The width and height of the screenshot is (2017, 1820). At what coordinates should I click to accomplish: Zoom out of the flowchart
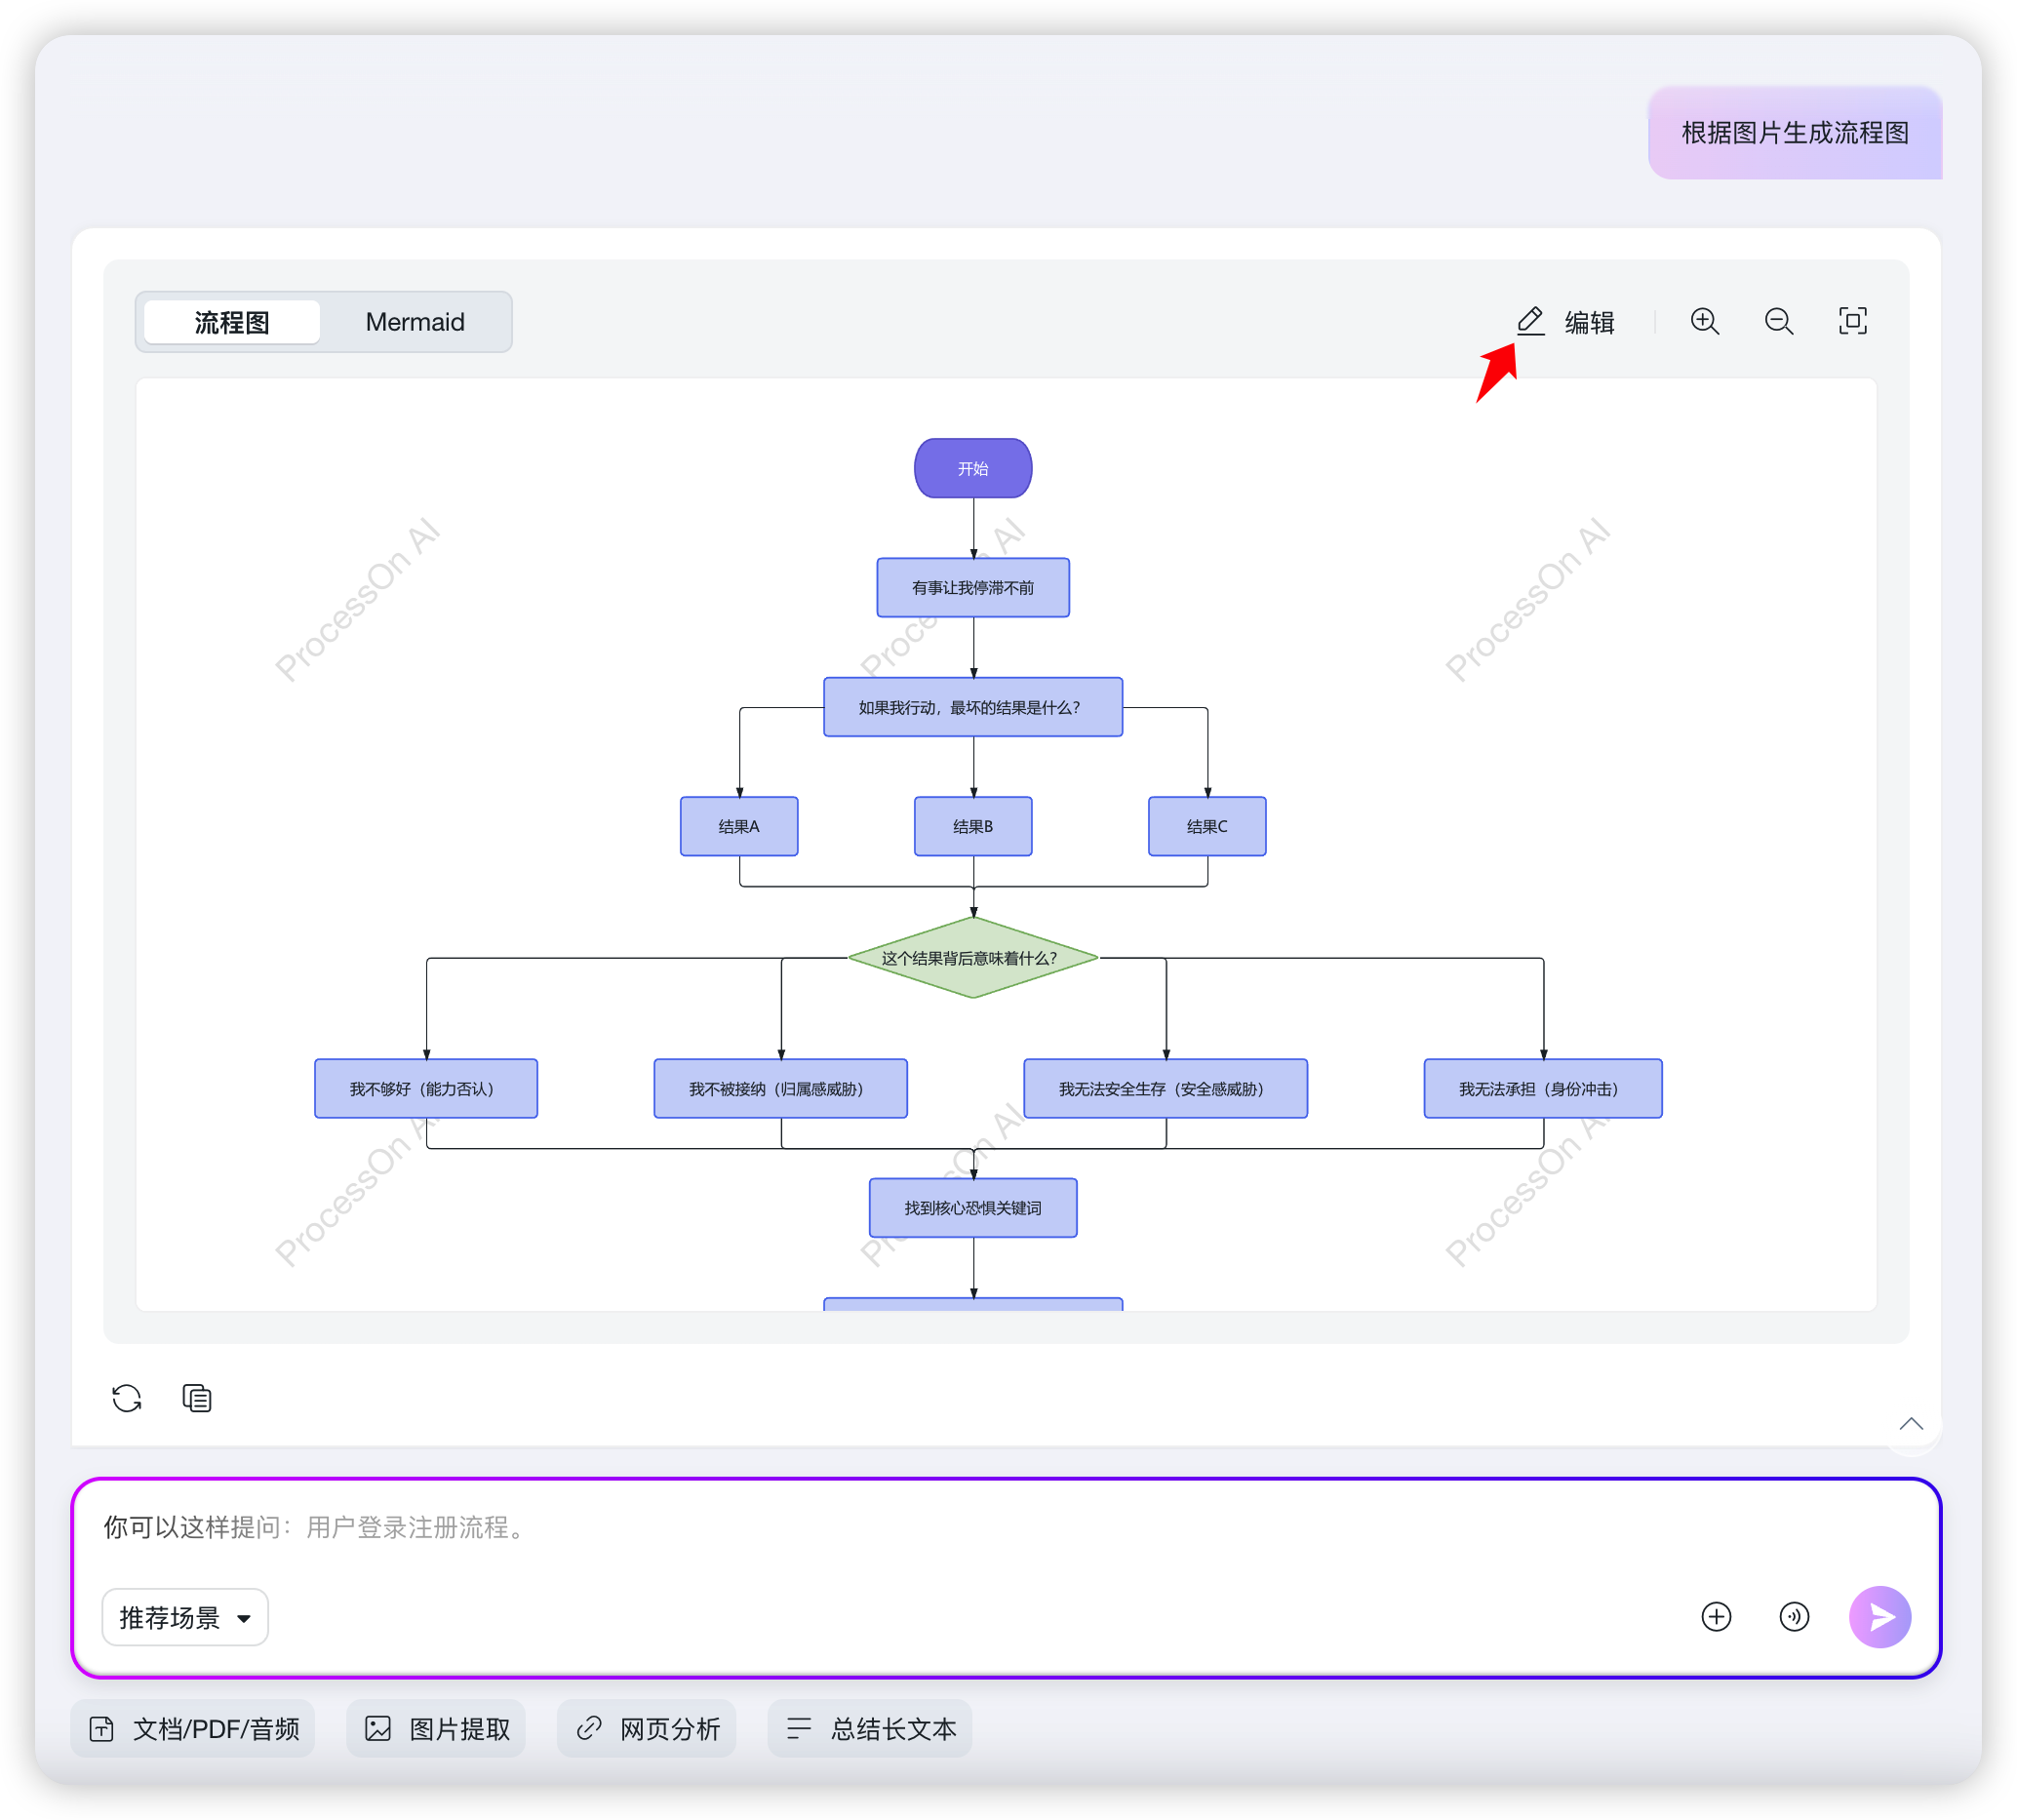[1778, 321]
